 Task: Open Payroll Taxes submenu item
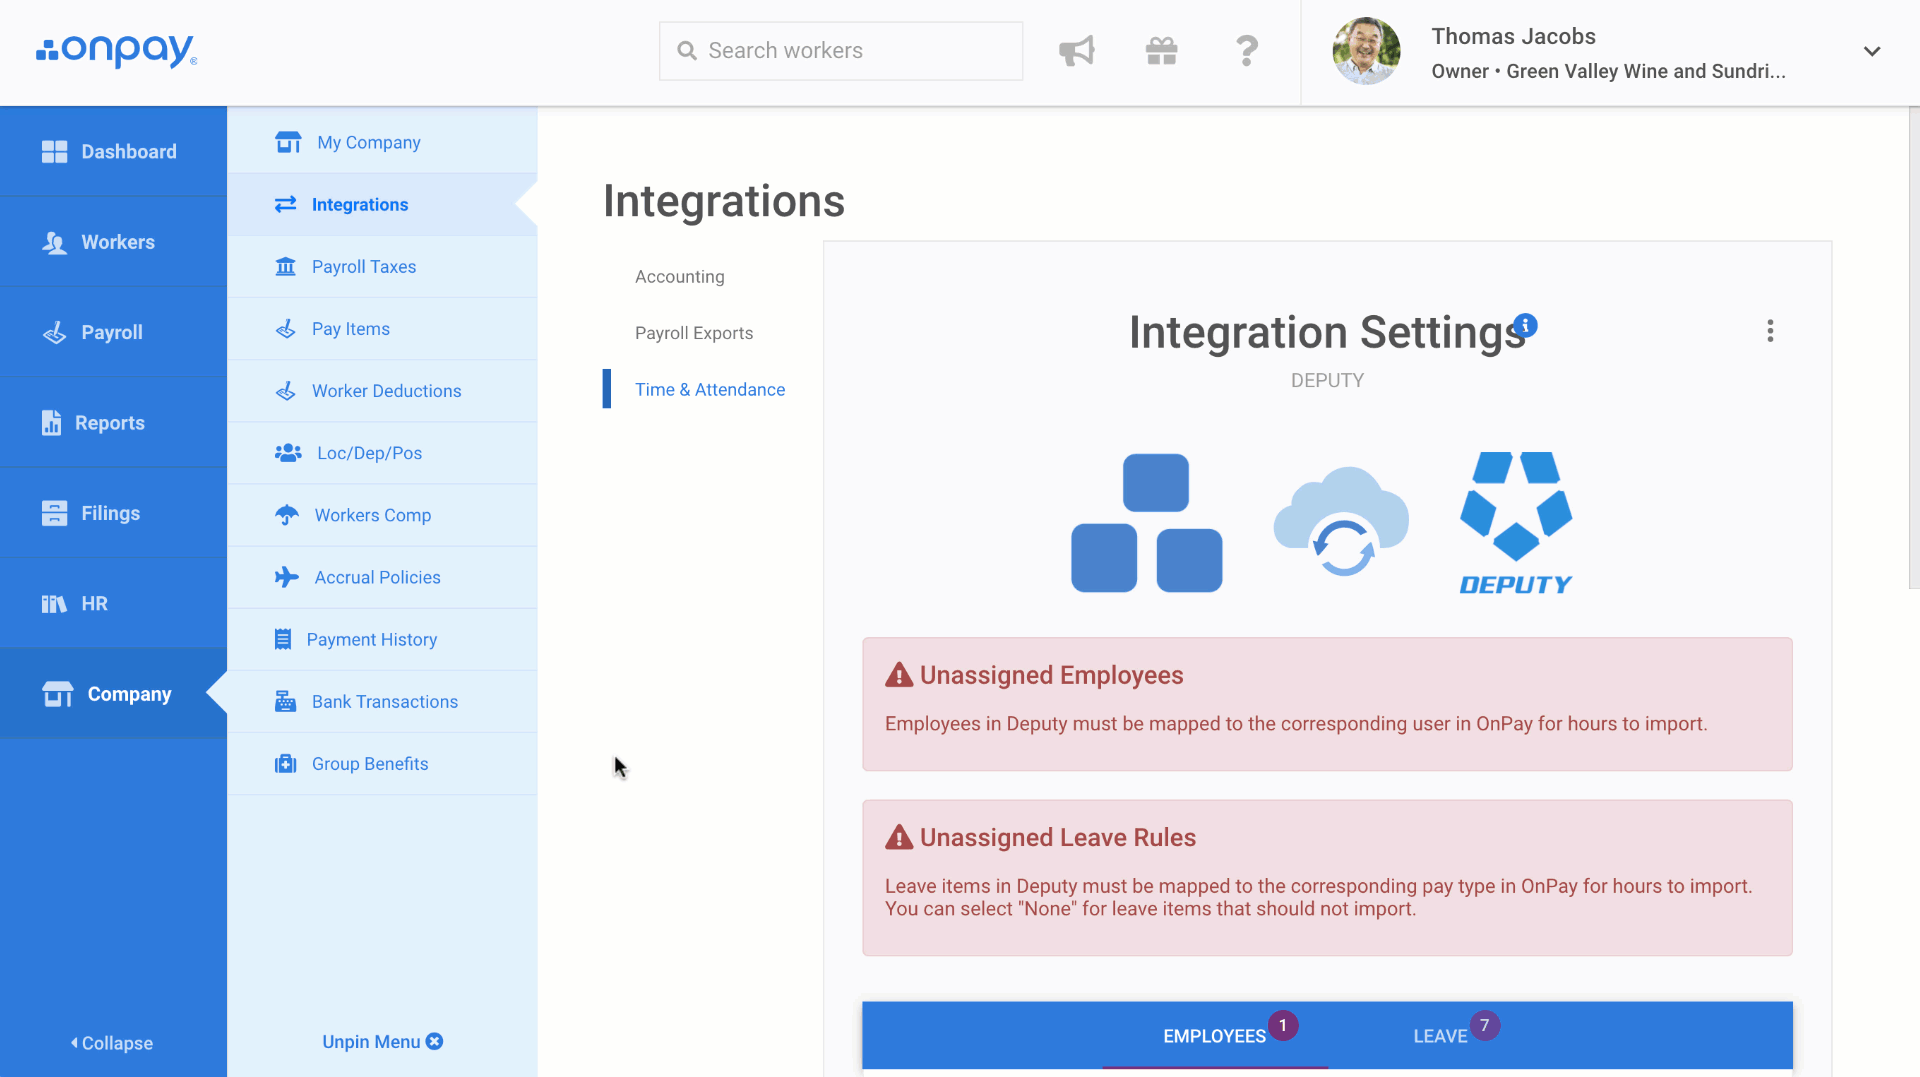382,267
